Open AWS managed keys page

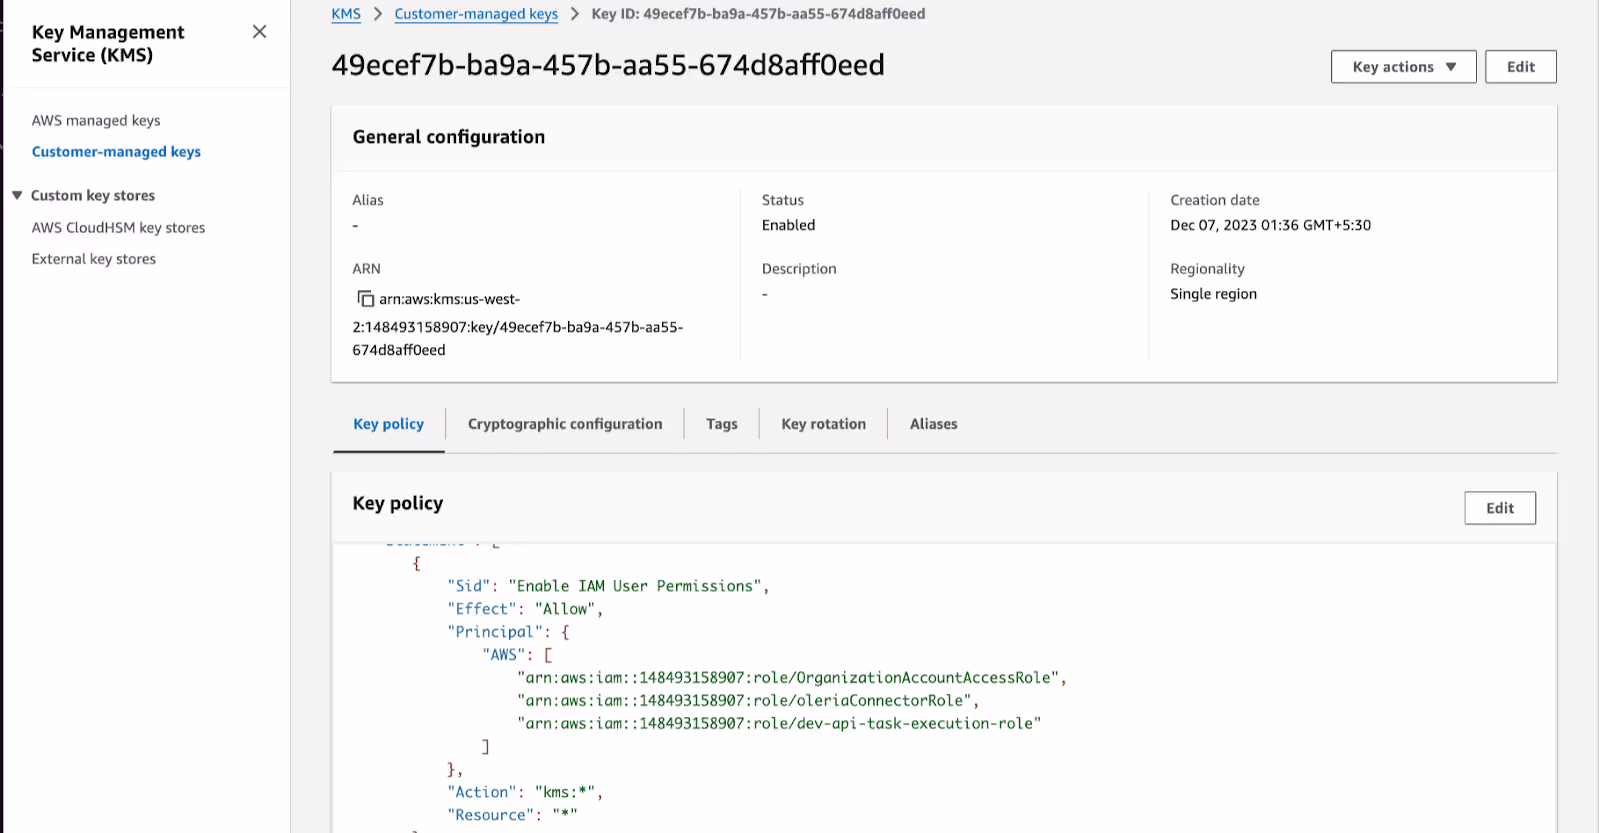coord(96,120)
